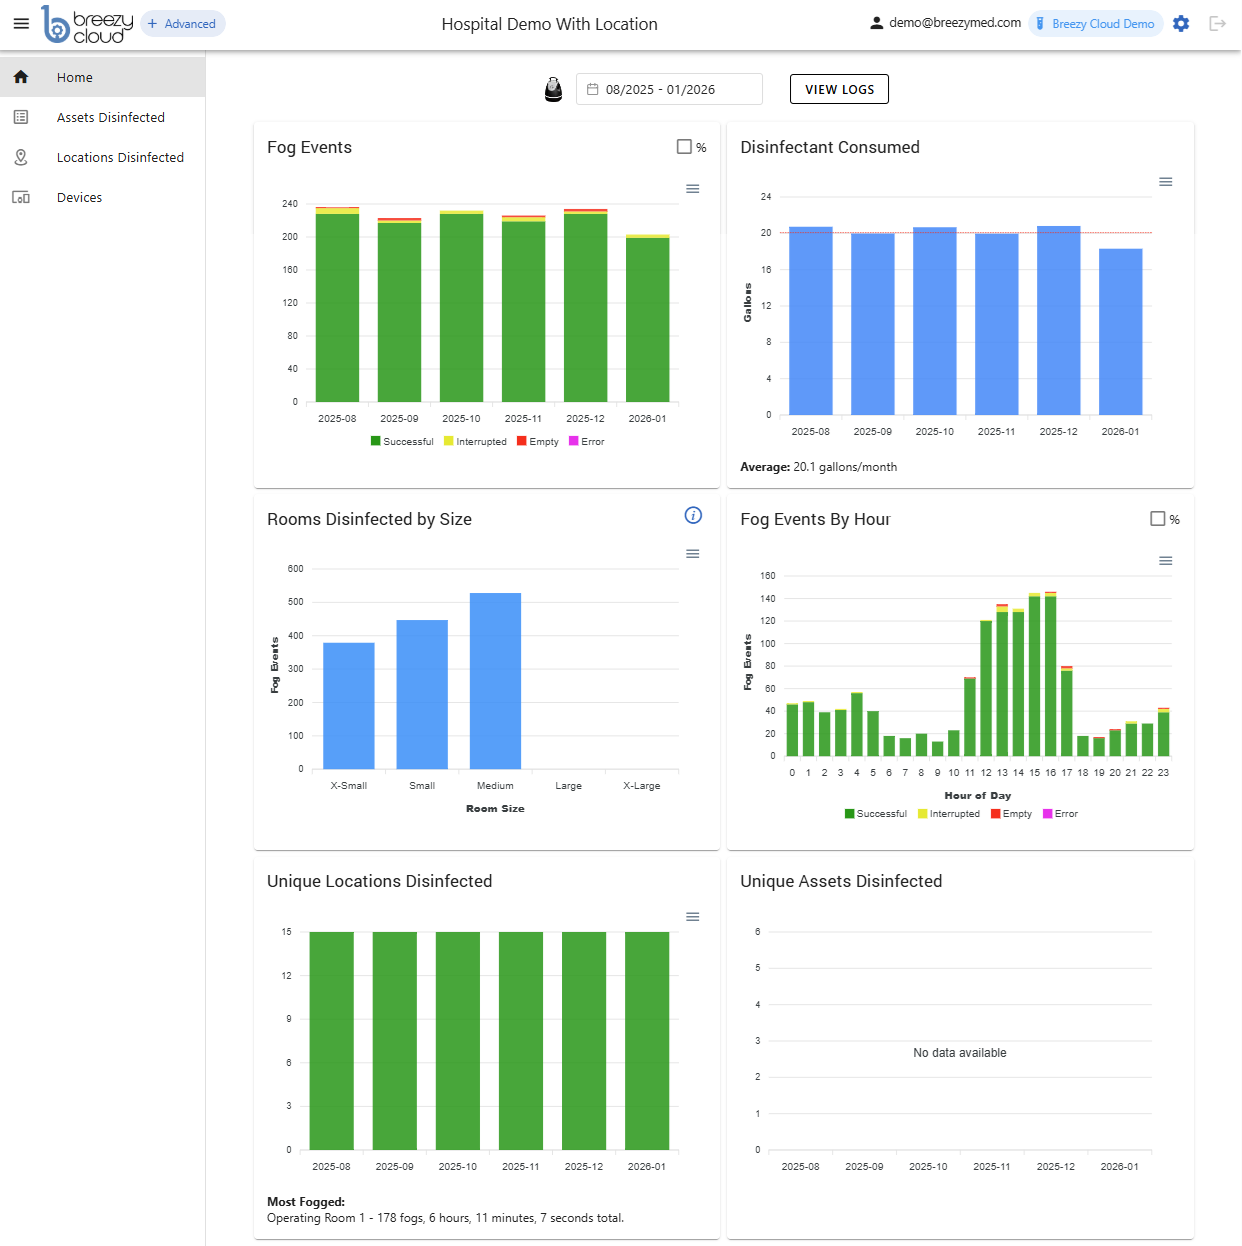Toggle percent checkbox on Fog Events By Hour
1242x1246 pixels.
click(x=1157, y=519)
